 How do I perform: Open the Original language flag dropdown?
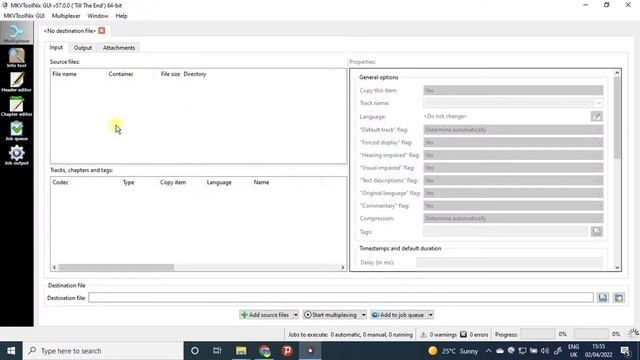coord(513,193)
